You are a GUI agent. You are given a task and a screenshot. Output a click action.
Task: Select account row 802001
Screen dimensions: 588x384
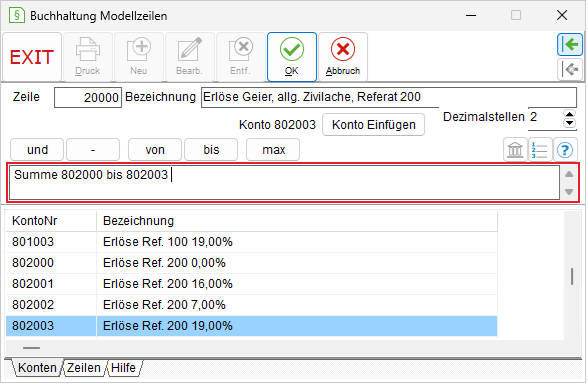point(251,284)
